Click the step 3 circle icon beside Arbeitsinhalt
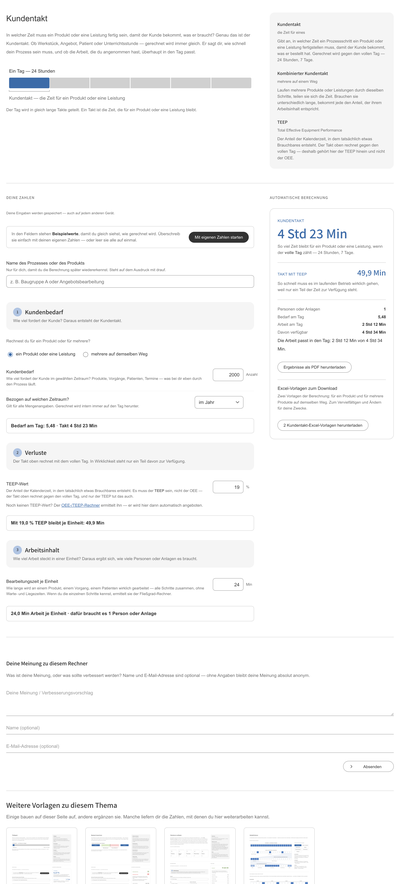Image resolution: width=400 pixels, height=884 pixels. pyautogui.click(x=17, y=549)
